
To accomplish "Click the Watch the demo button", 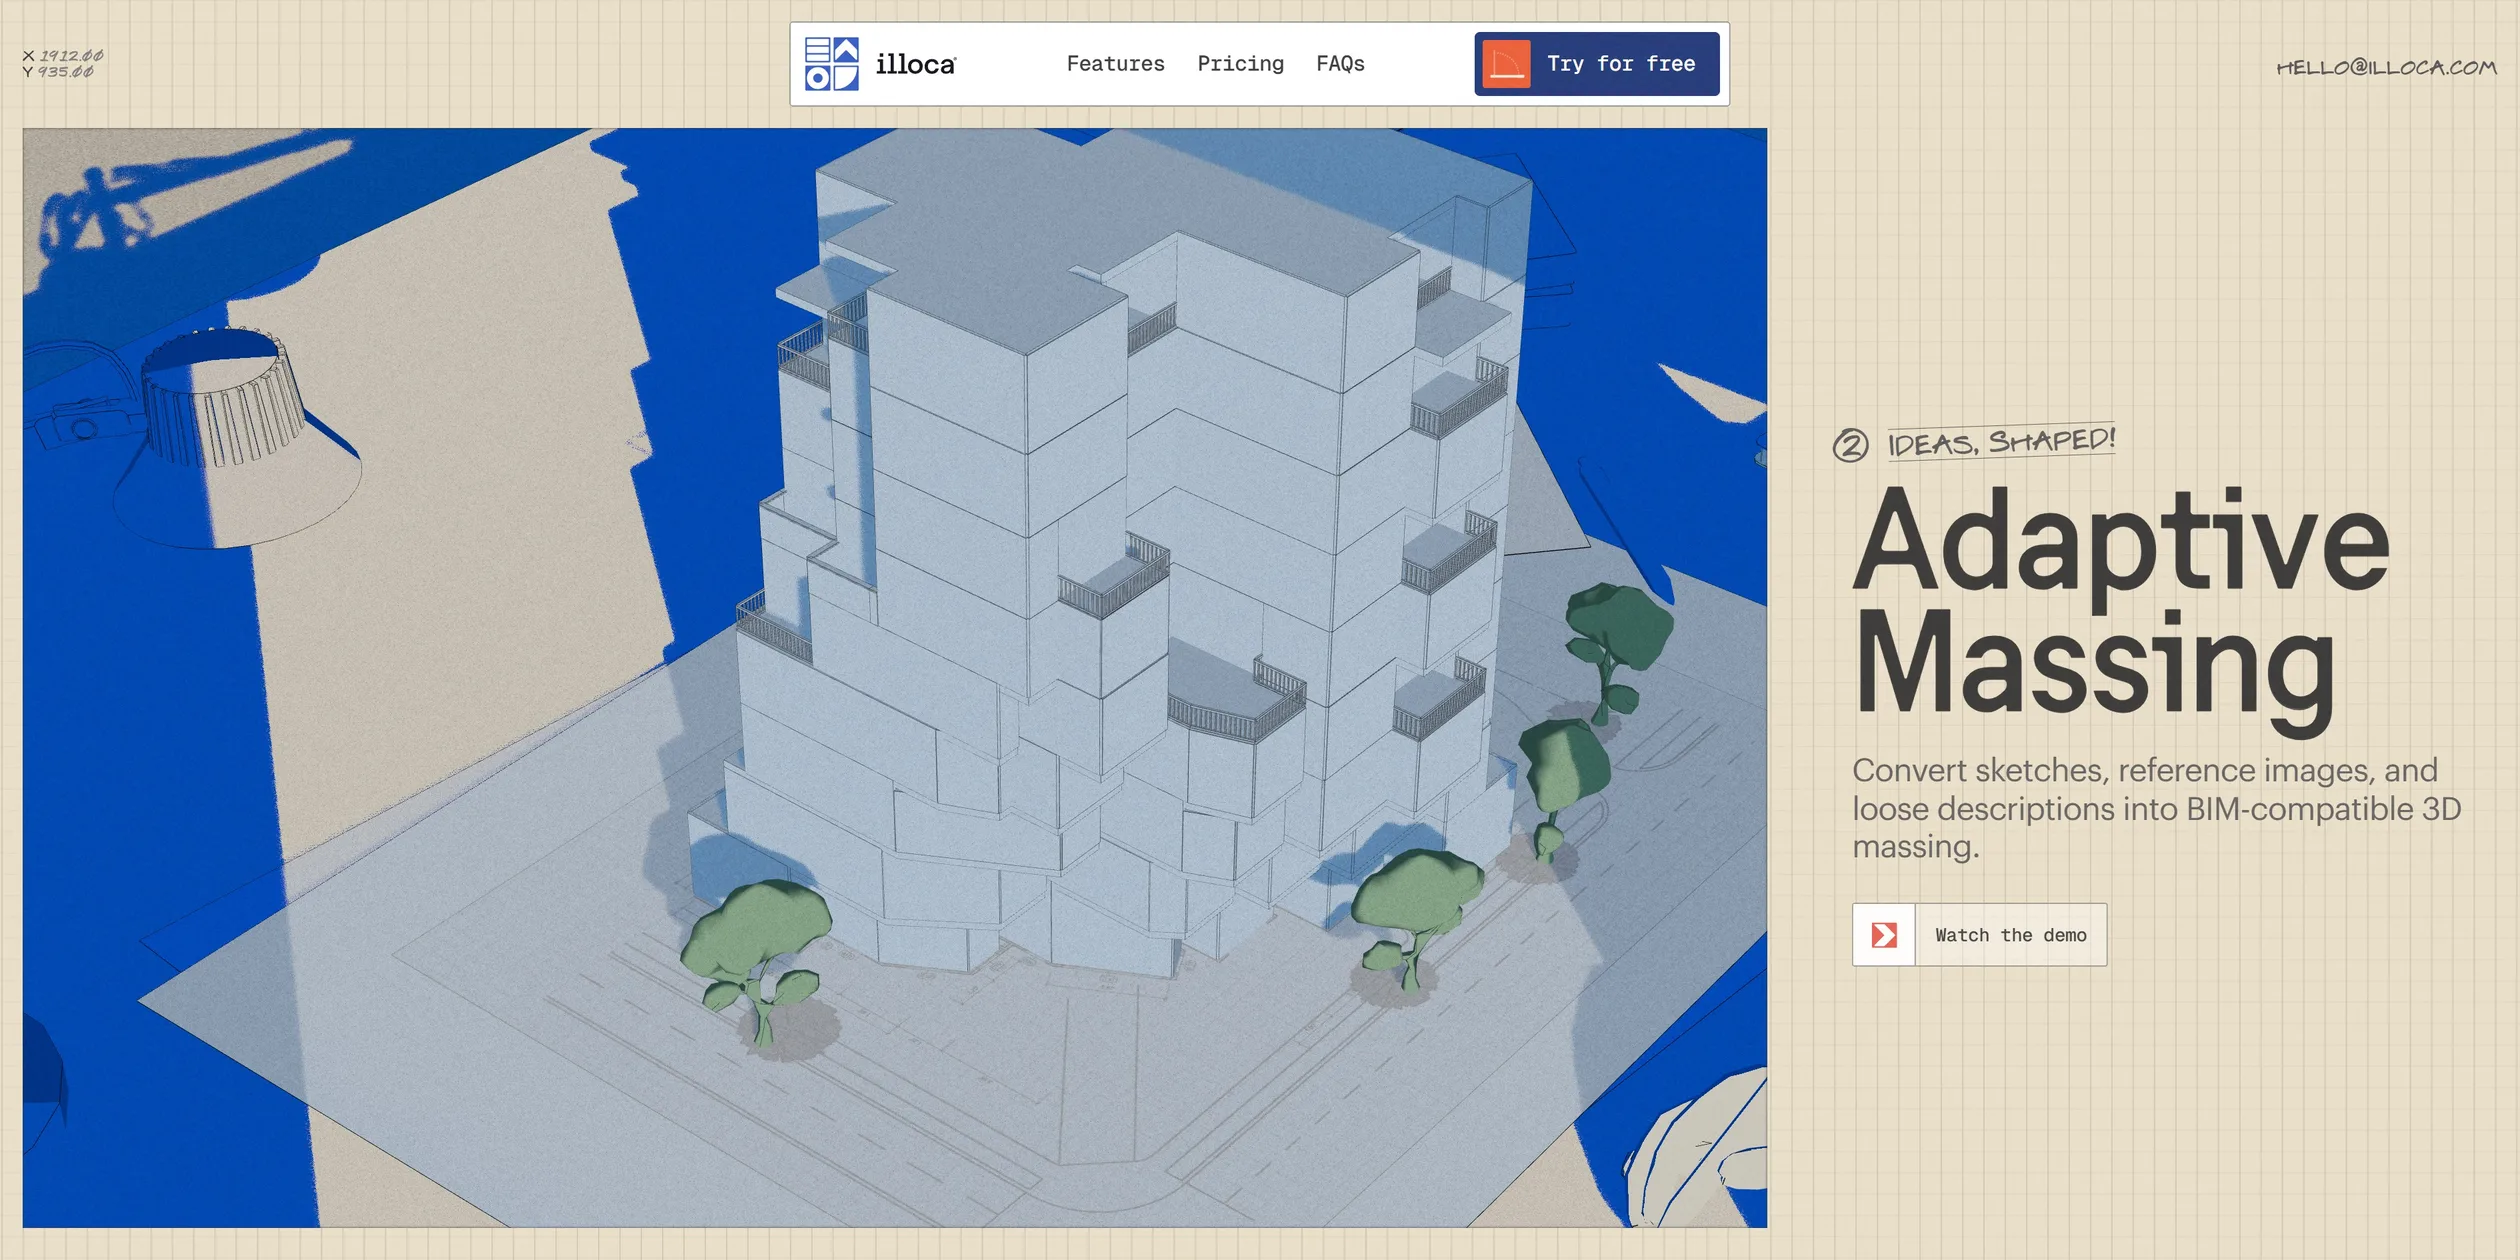I will (1979, 934).
